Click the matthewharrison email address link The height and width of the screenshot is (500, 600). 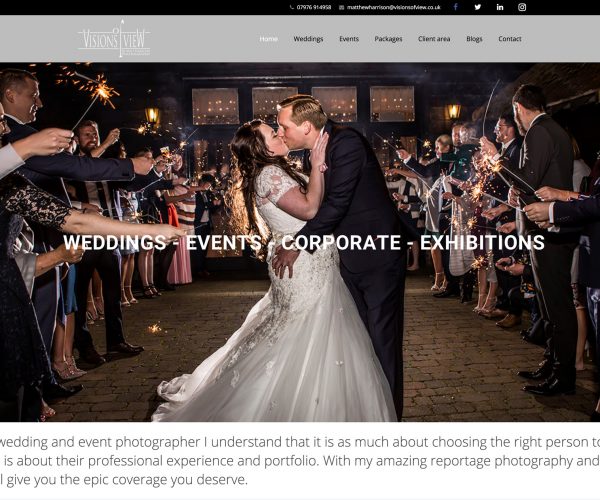[394, 7]
